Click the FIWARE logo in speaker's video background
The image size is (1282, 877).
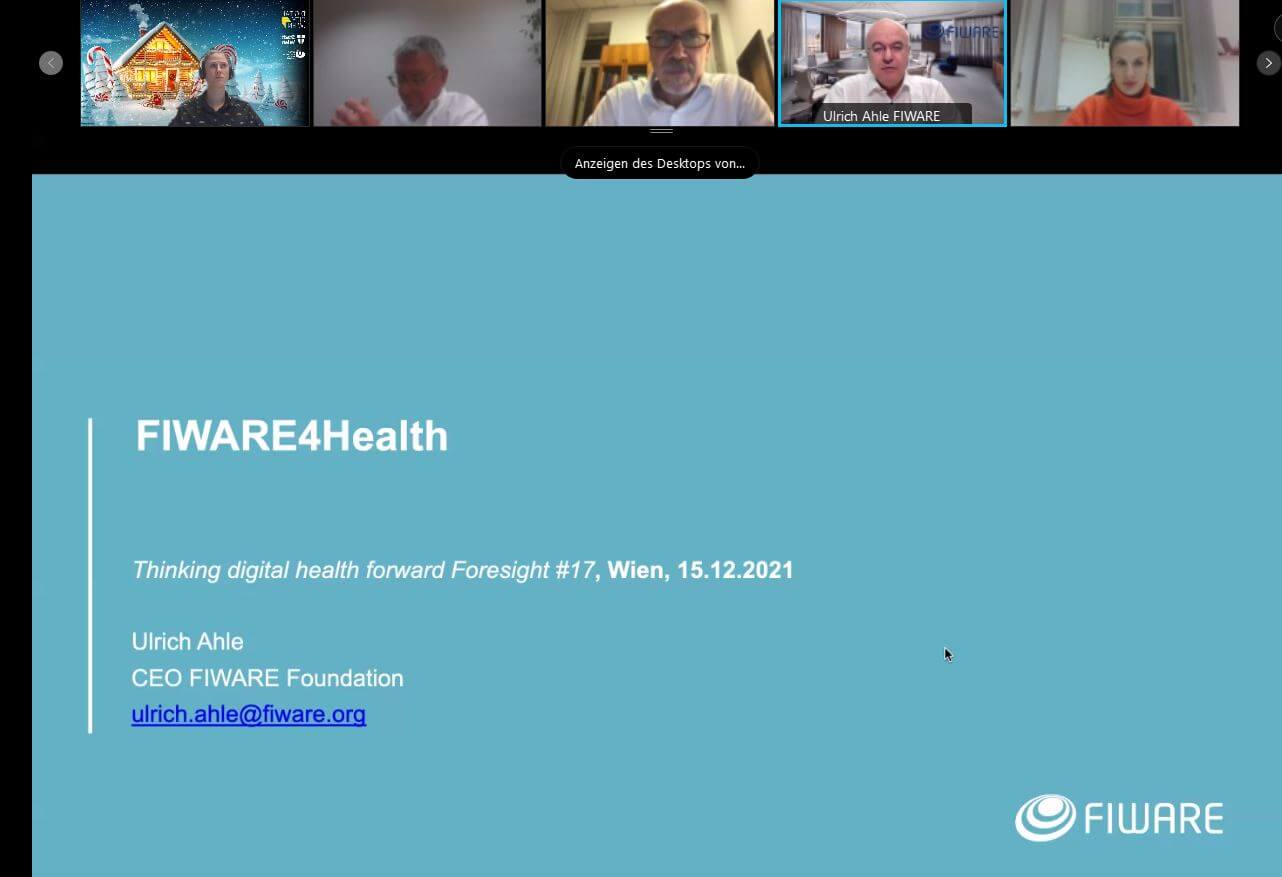961,31
